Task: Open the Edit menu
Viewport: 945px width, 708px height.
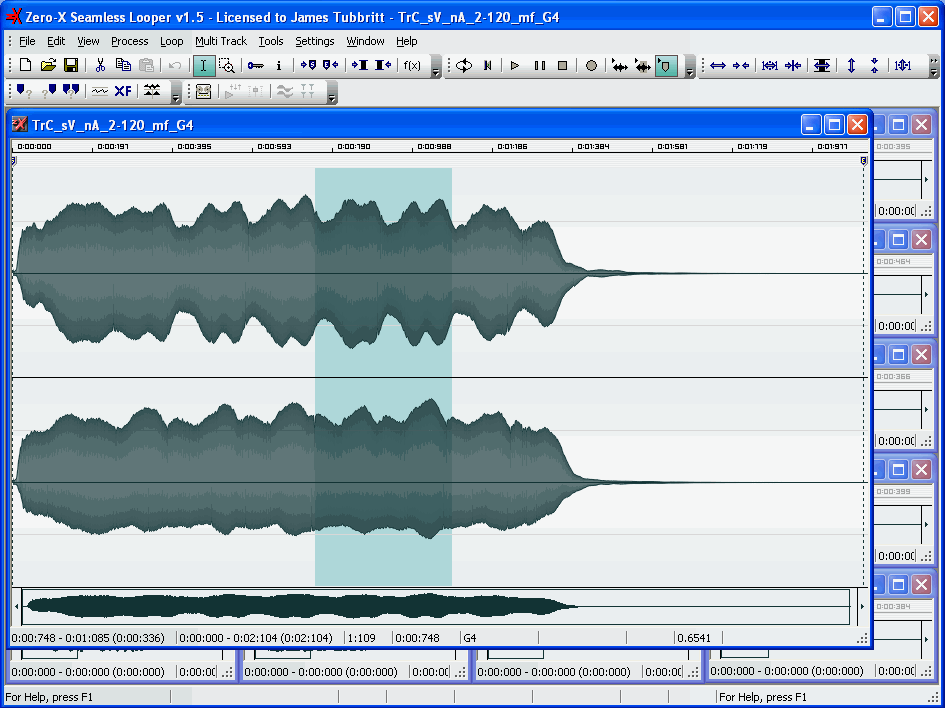Action: 56,41
